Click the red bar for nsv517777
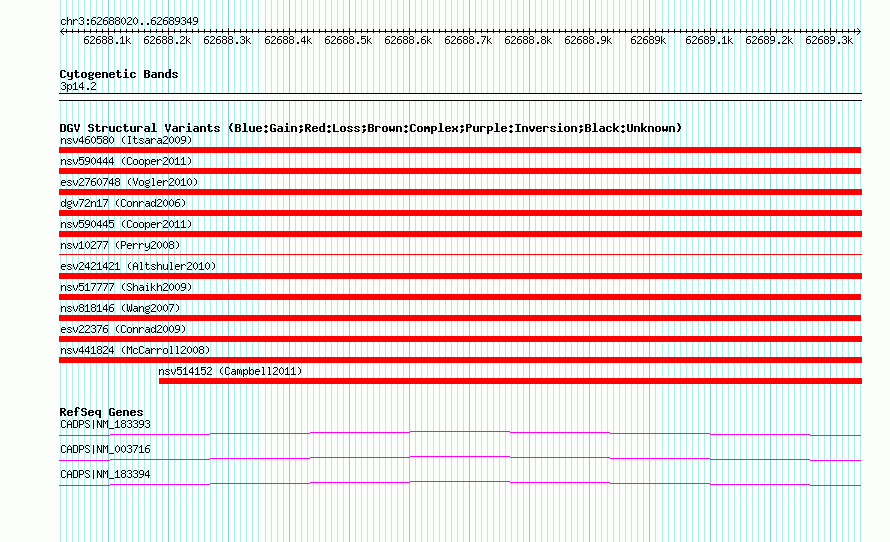Viewport: 890px width, 542px height. point(460,297)
